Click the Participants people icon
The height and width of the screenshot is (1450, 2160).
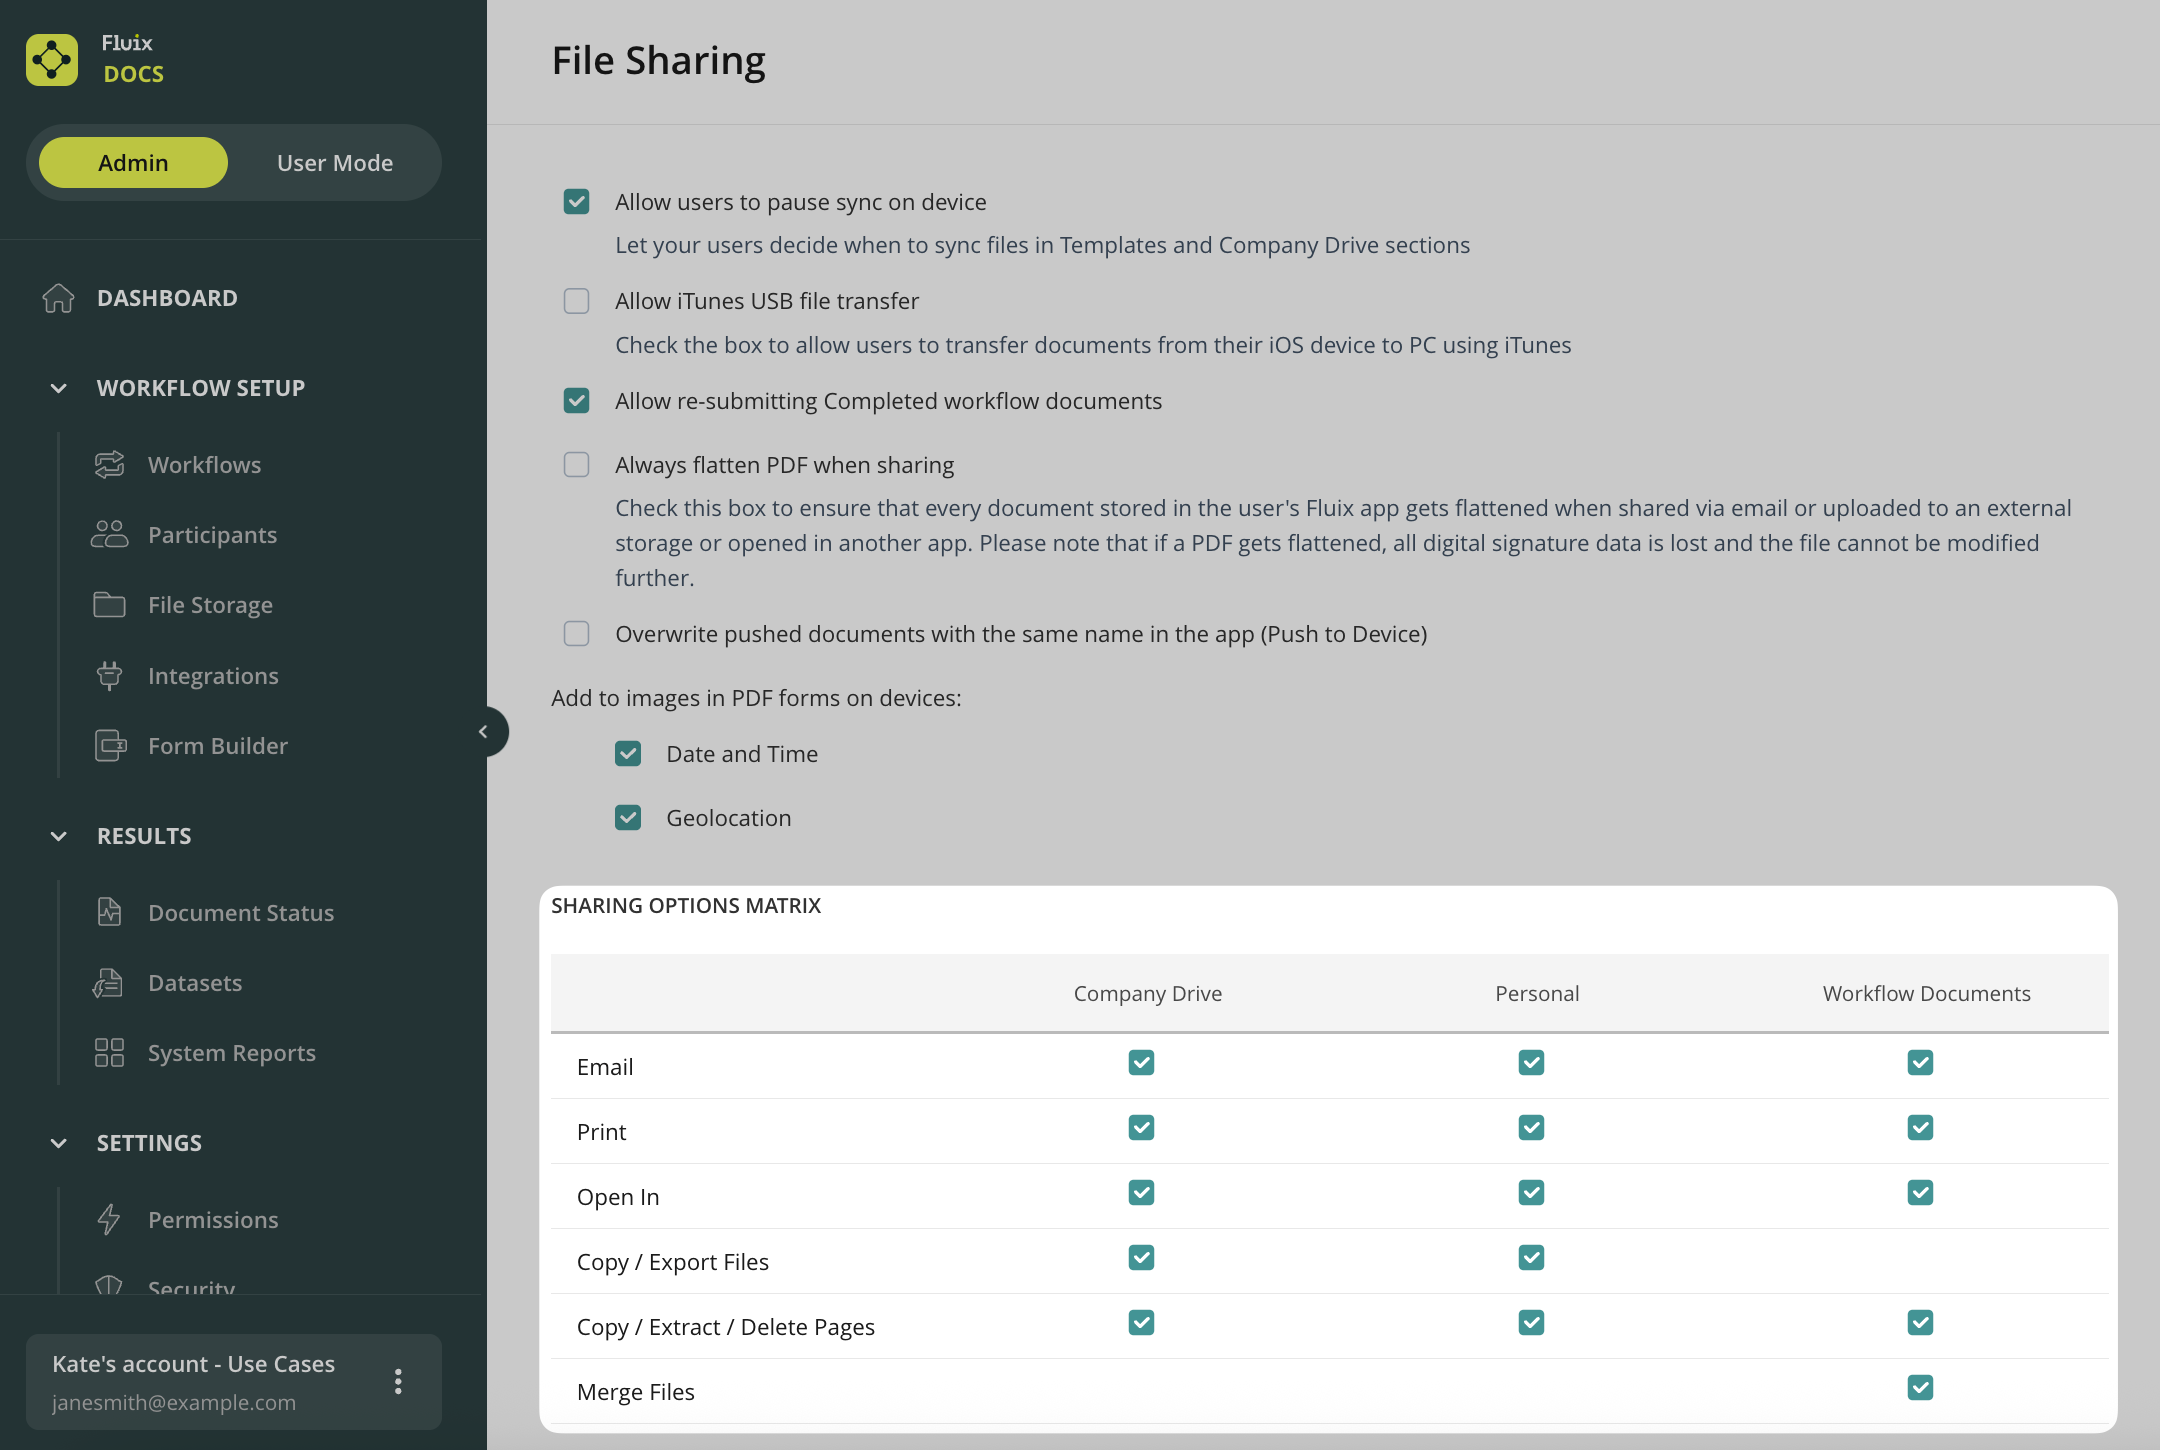(109, 535)
